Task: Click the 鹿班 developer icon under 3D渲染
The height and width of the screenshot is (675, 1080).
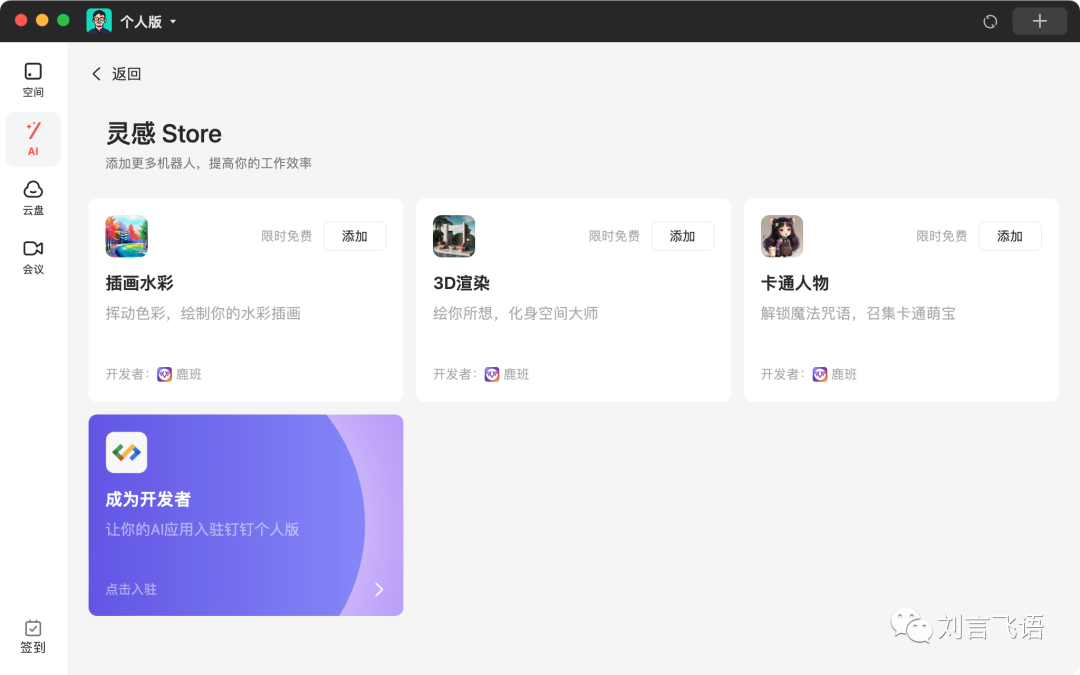Action: pyautogui.click(x=492, y=374)
